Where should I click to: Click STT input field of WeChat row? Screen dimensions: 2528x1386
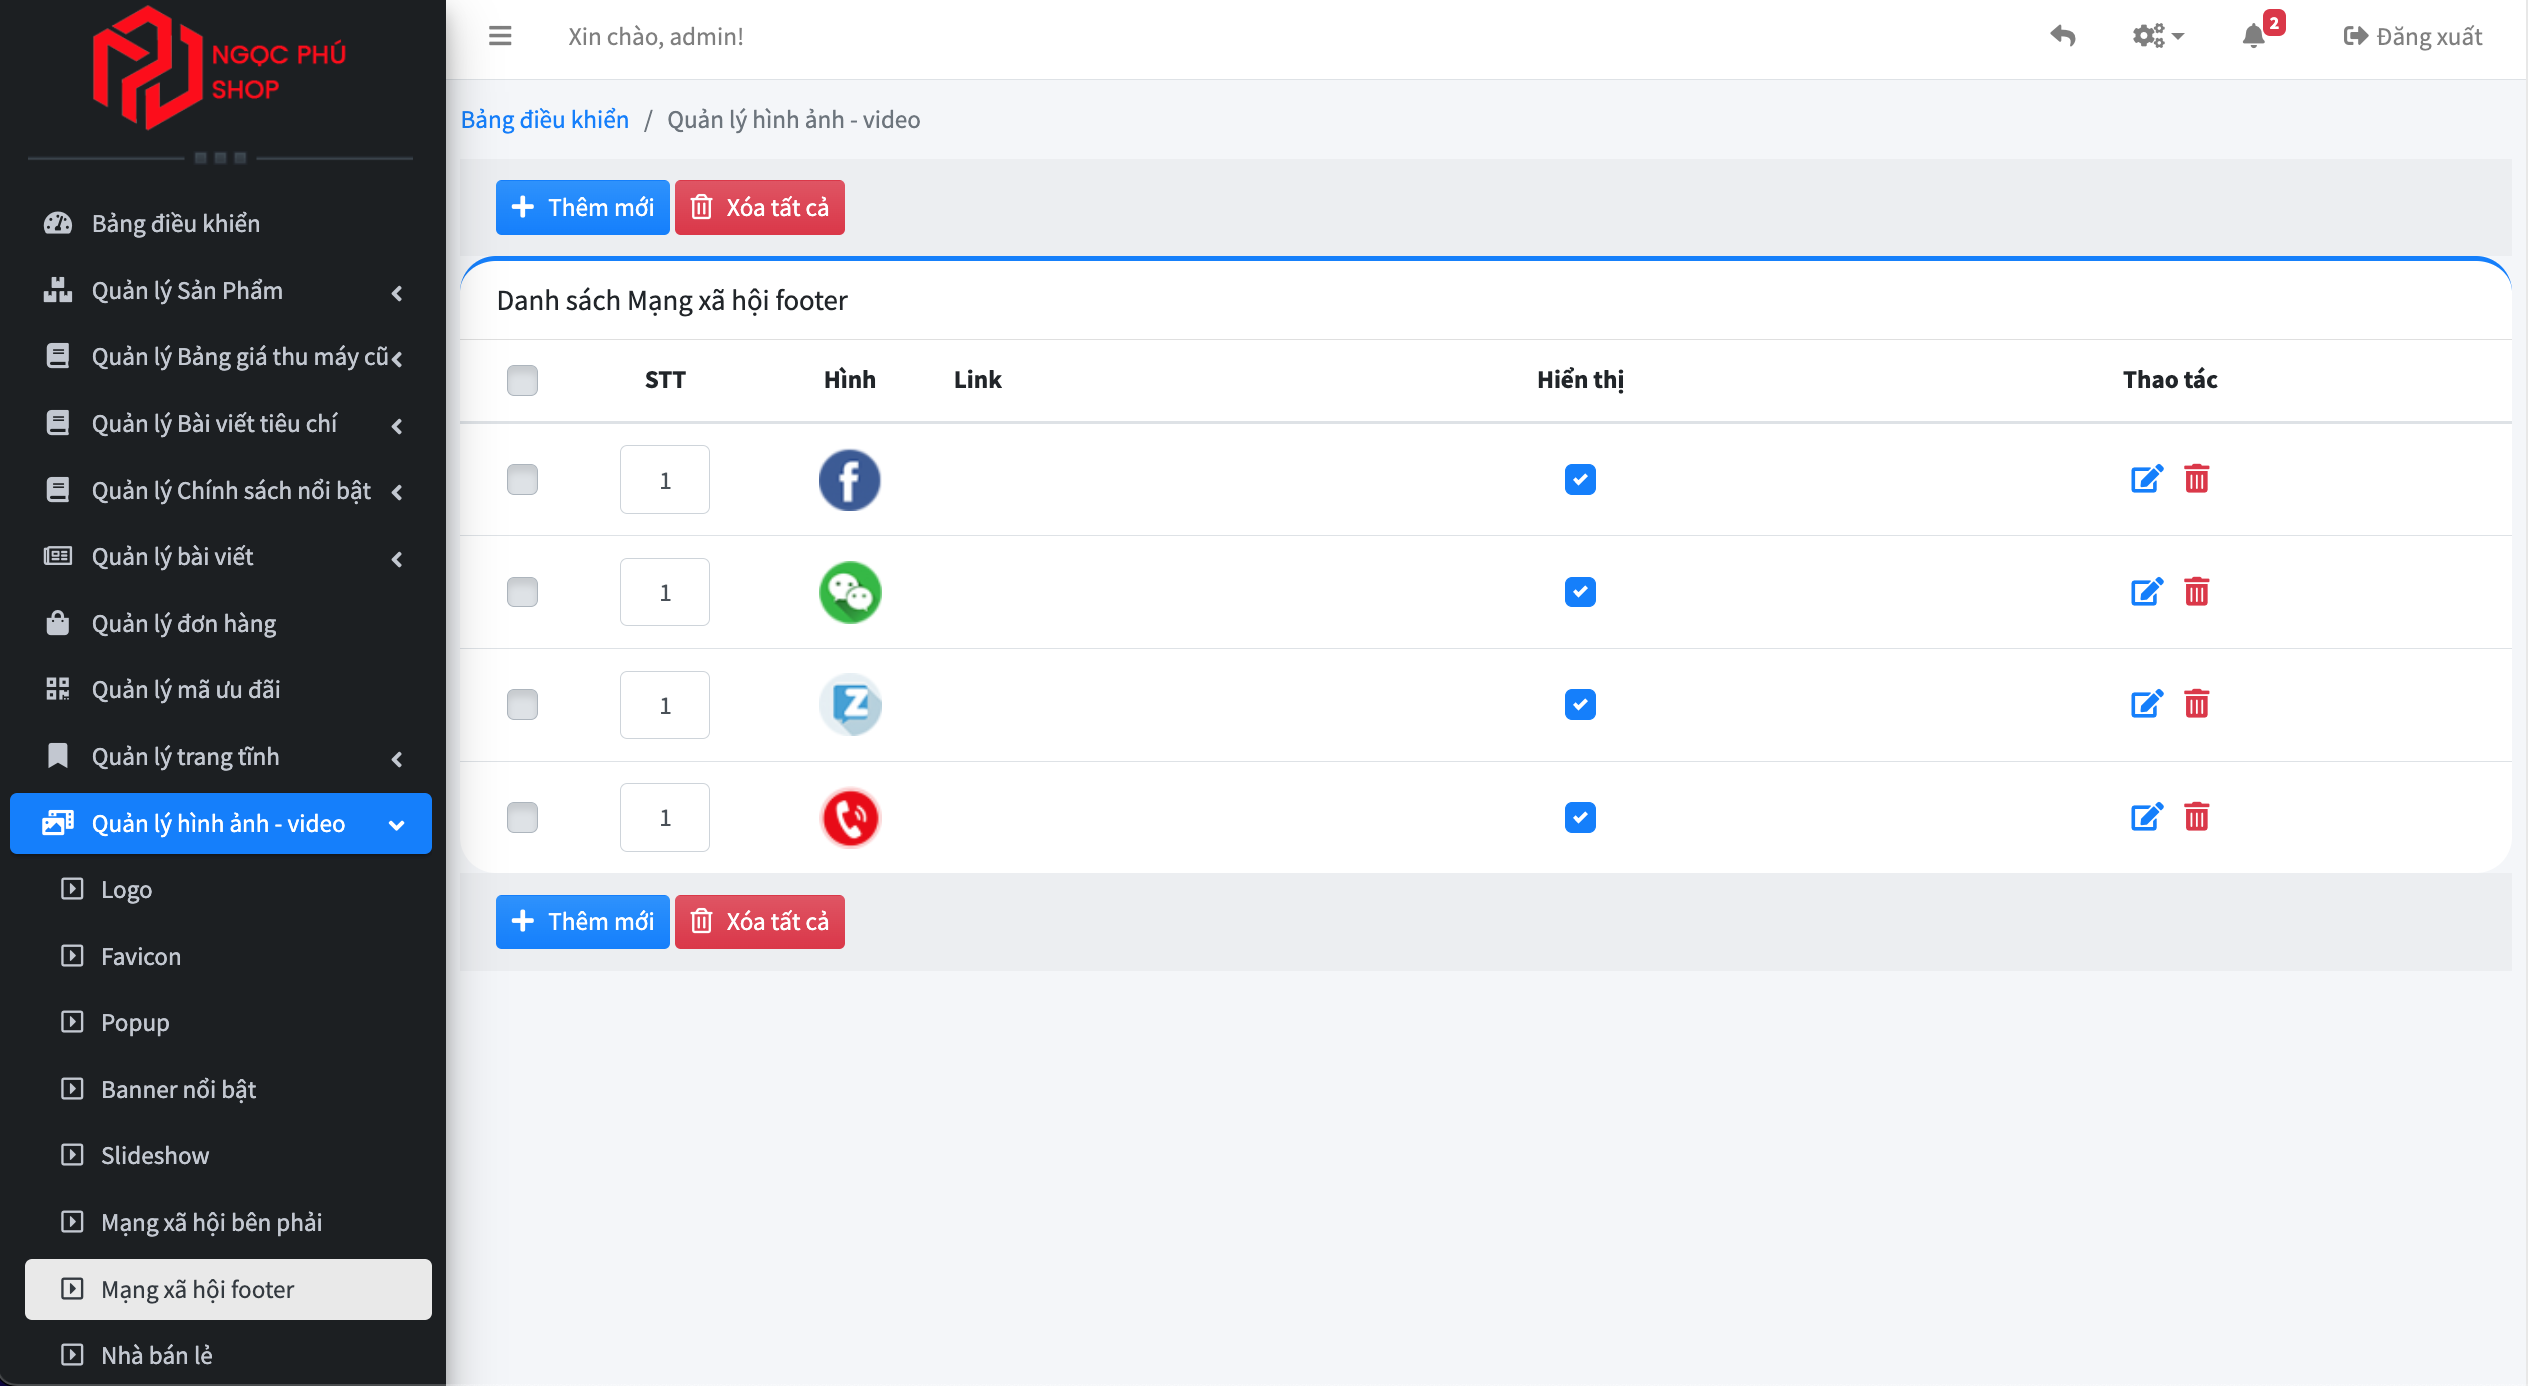(x=664, y=593)
